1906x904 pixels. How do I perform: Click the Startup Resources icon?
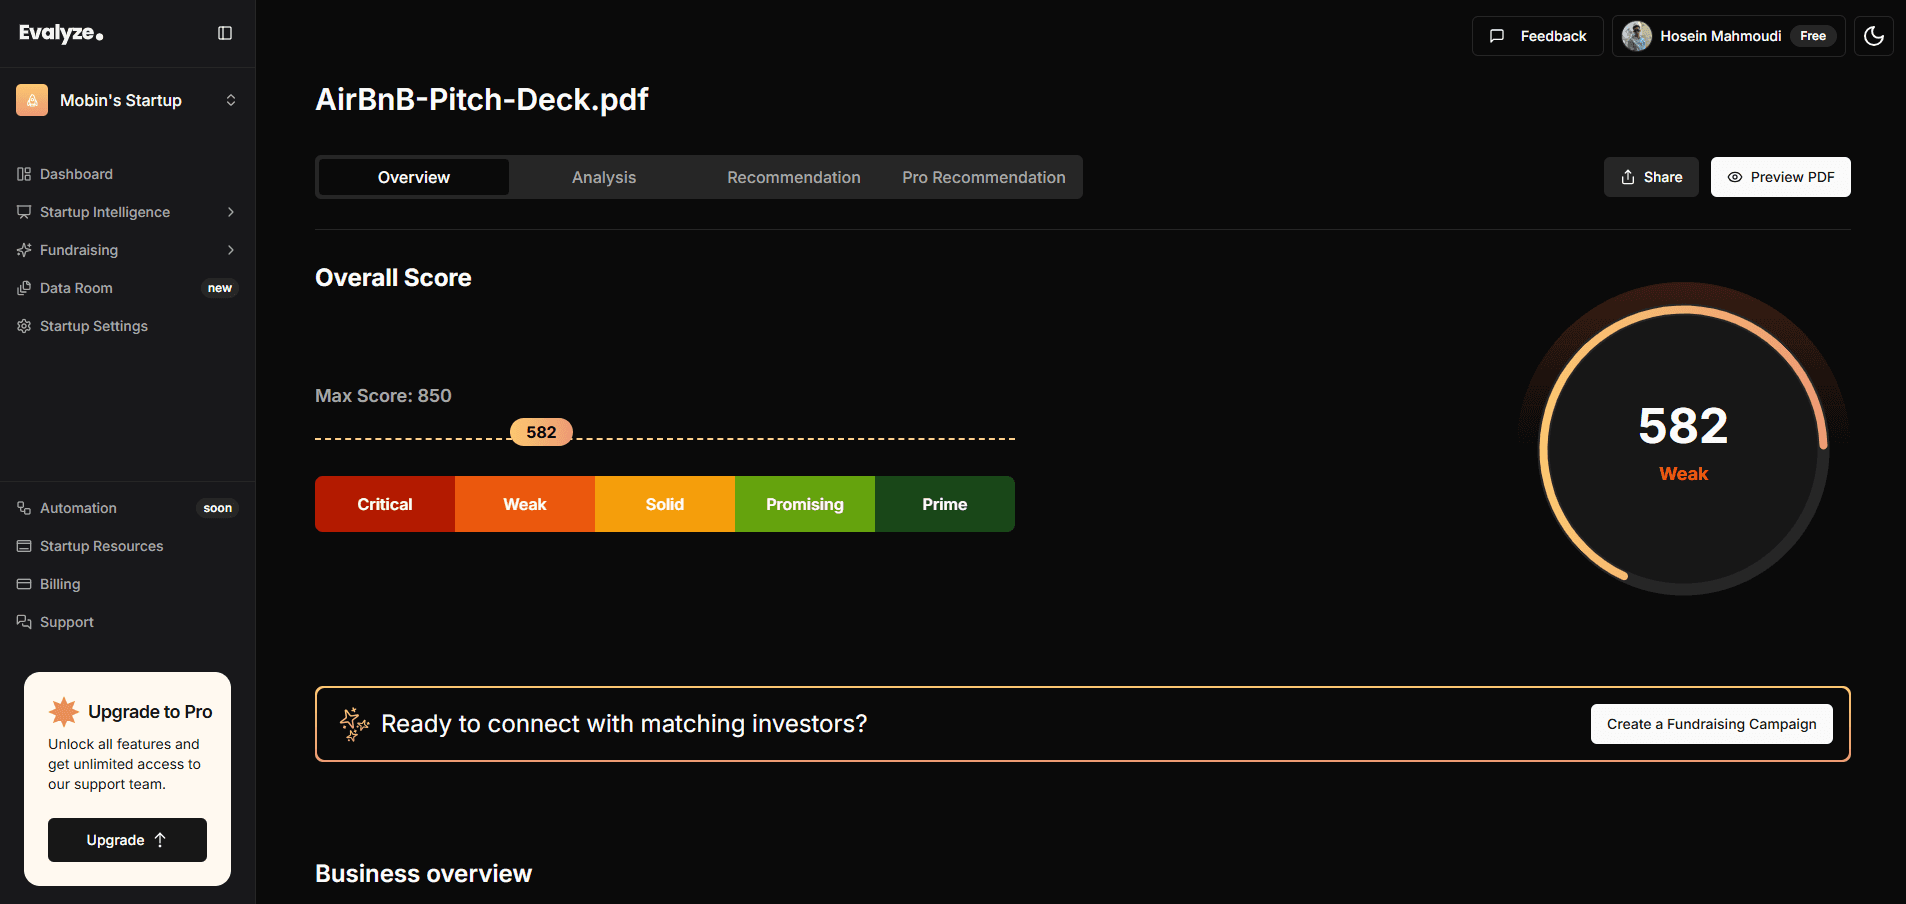[x=24, y=546]
